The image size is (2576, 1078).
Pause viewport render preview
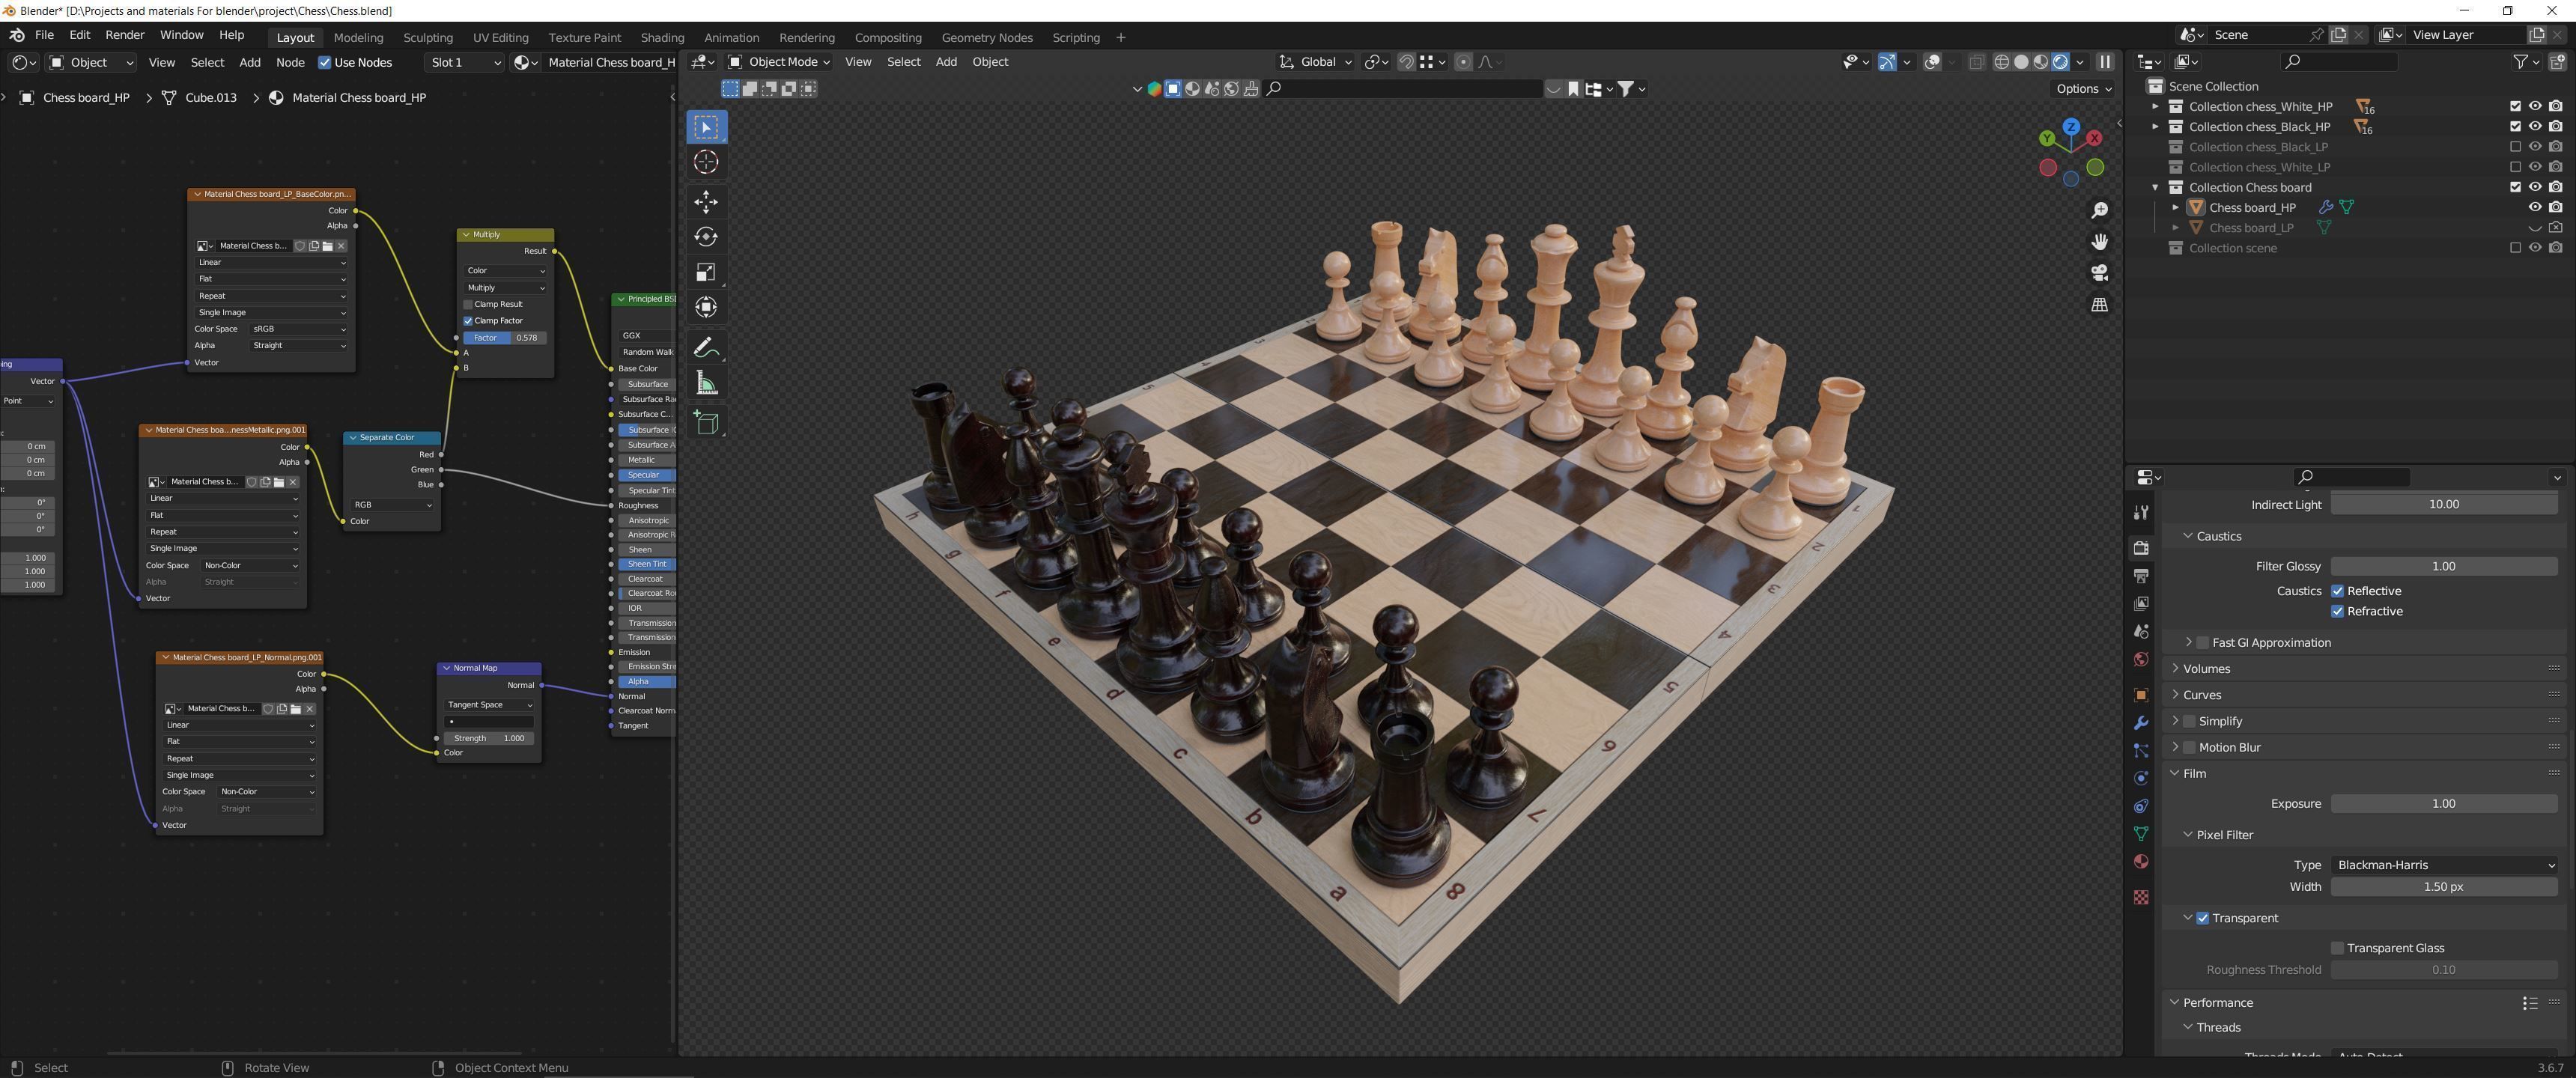coord(2105,62)
